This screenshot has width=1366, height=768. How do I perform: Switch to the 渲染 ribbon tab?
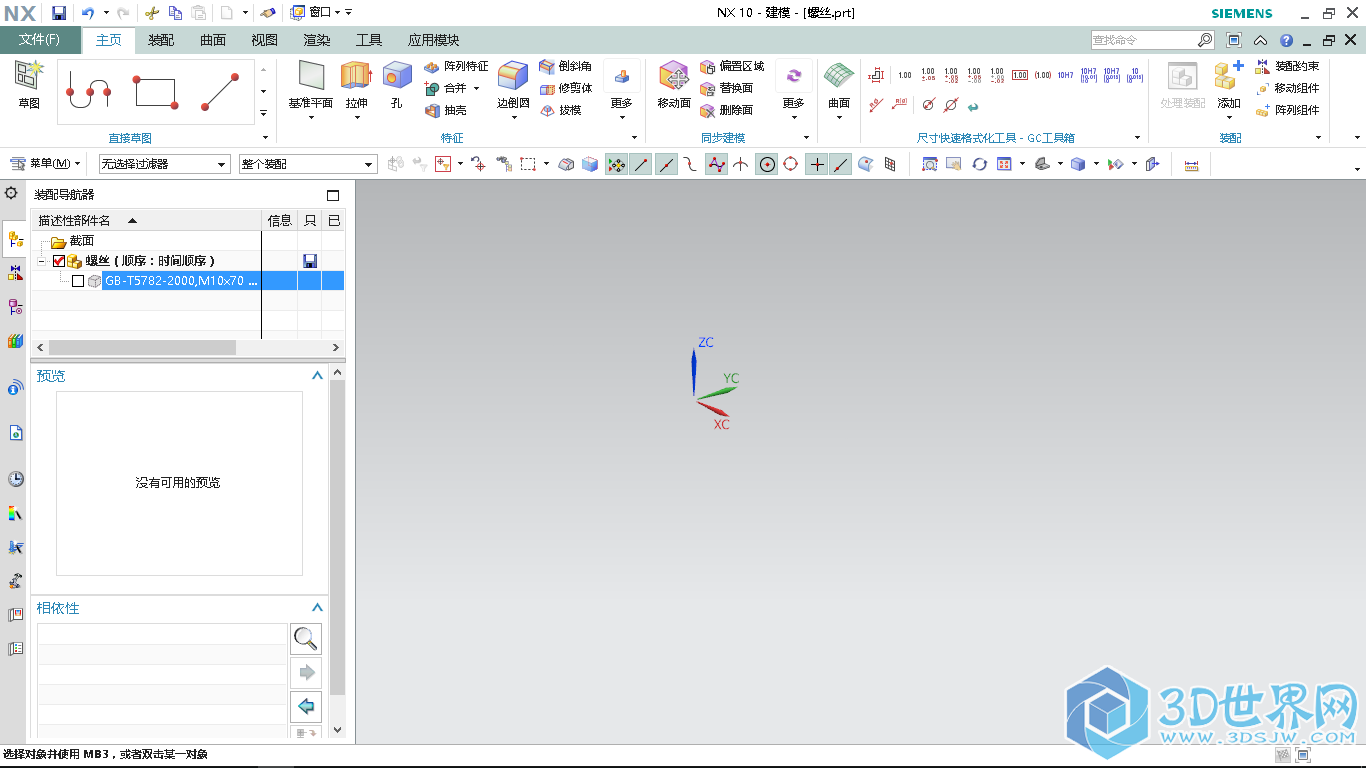(317, 40)
